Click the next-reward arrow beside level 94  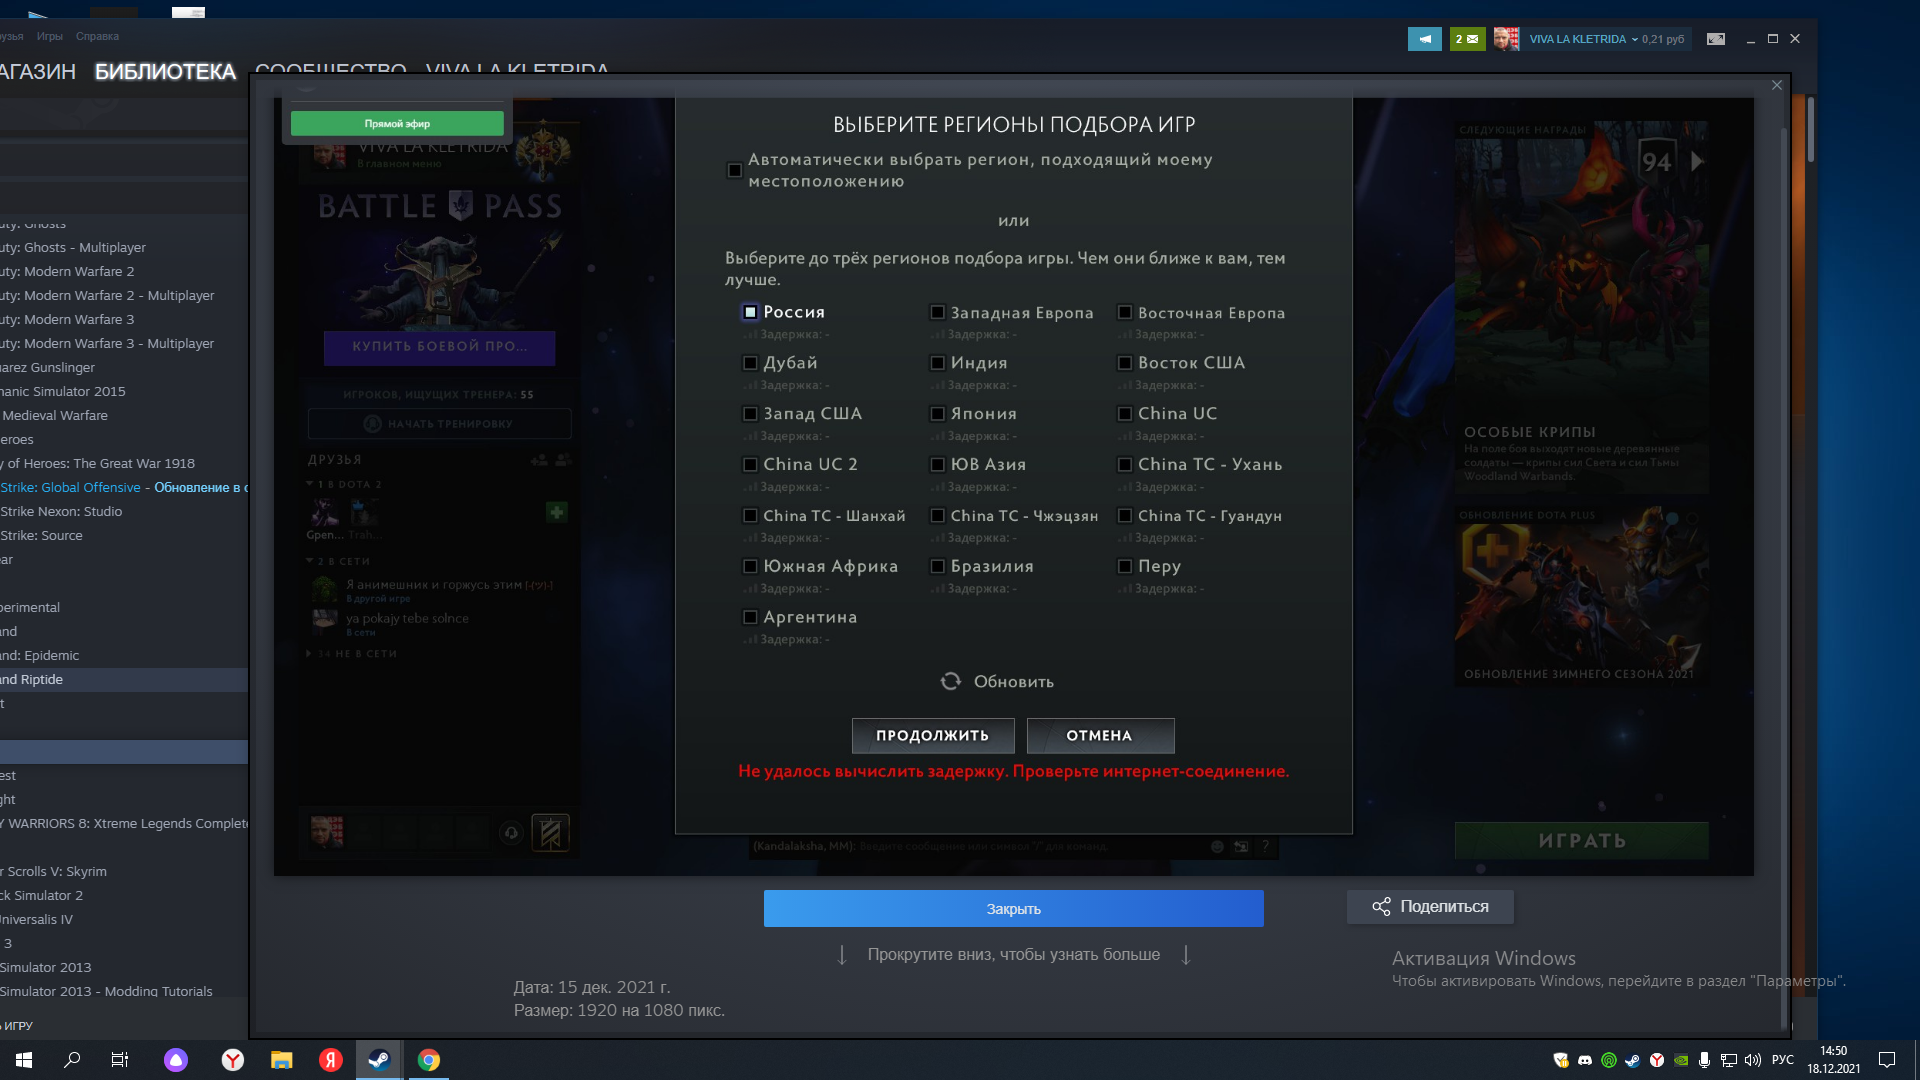click(1697, 161)
